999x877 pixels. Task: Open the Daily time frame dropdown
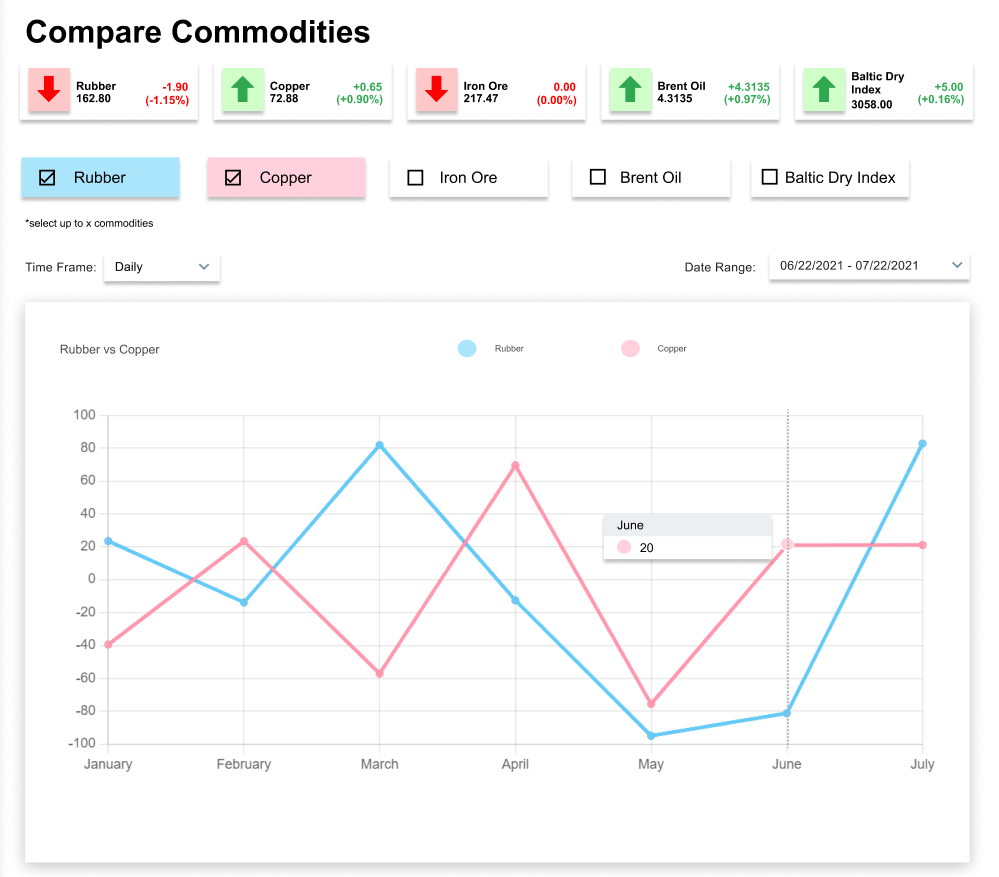(162, 267)
